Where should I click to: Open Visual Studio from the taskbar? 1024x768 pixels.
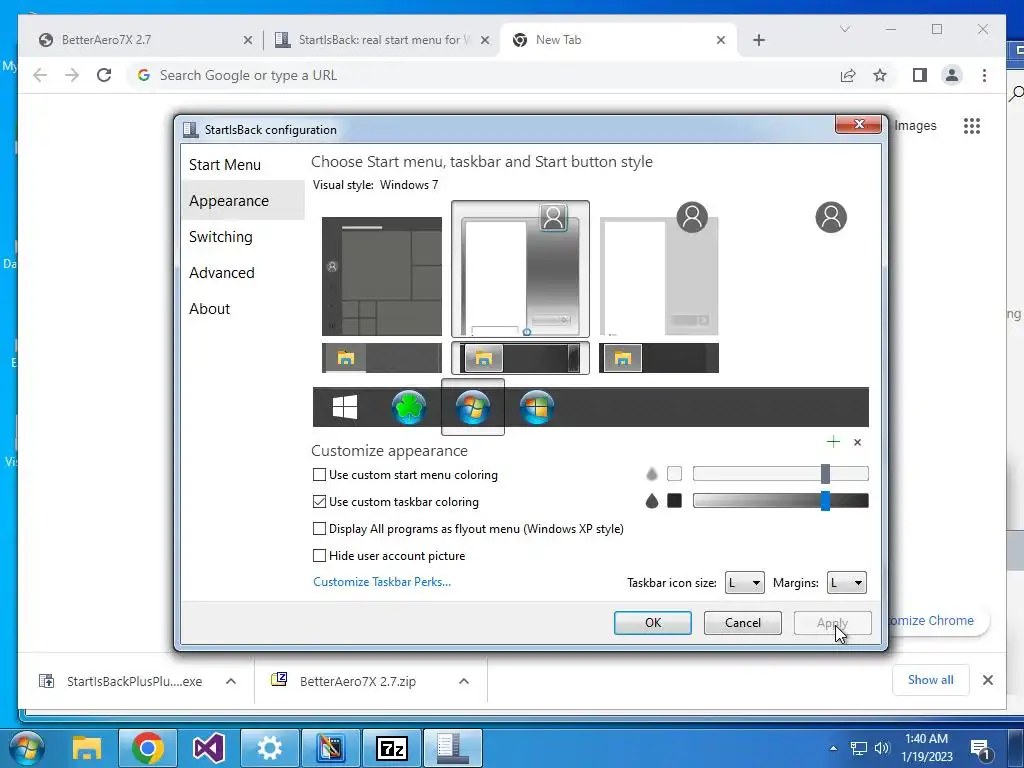(208, 748)
